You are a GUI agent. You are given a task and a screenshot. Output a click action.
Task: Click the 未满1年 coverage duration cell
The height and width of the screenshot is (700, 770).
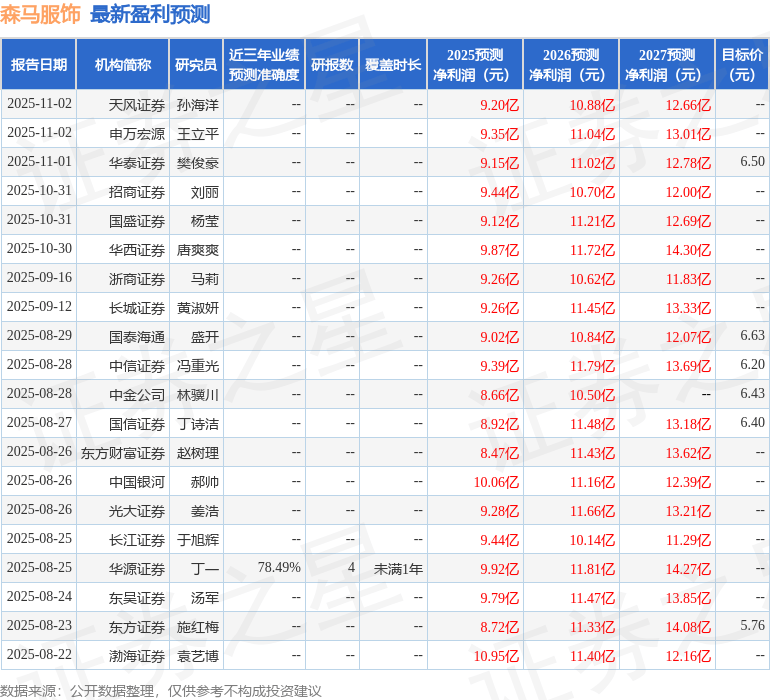click(x=398, y=568)
